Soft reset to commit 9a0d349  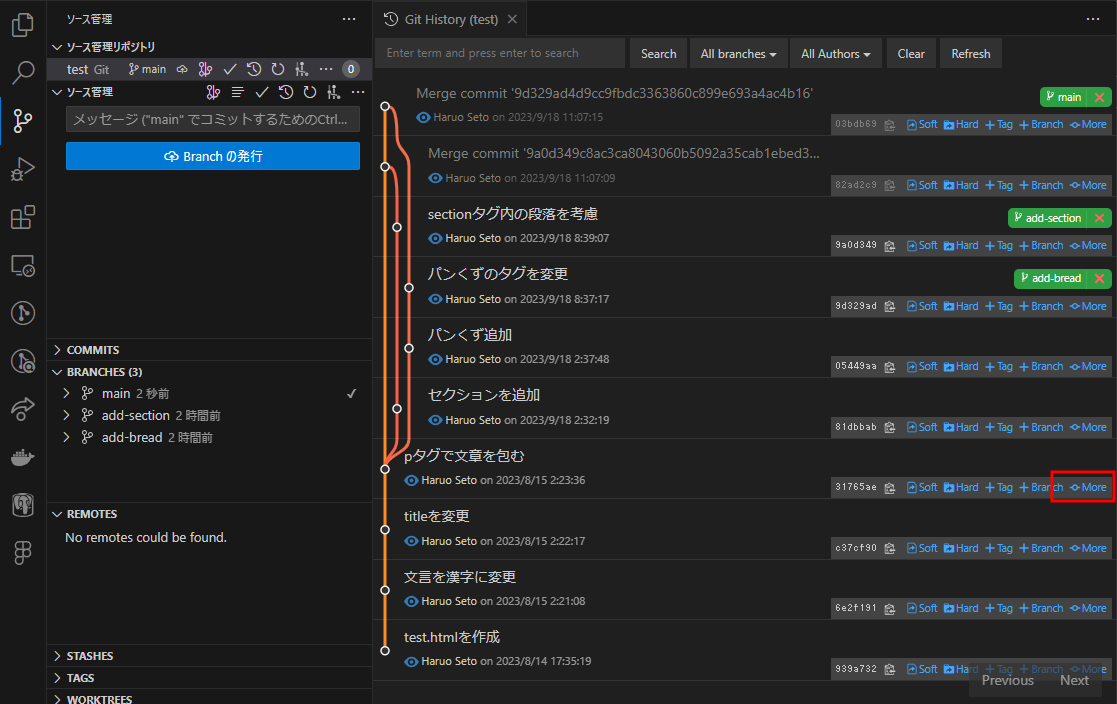pyautogui.click(x=922, y=245)
